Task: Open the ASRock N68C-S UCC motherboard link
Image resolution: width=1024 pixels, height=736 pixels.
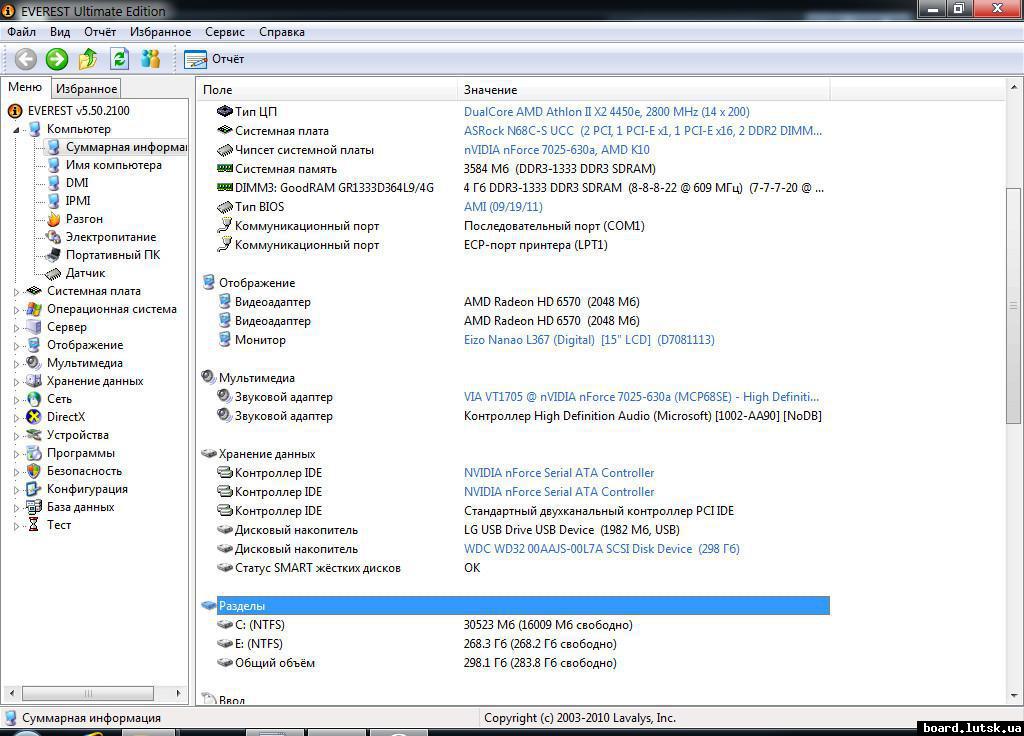Action: 642,131
